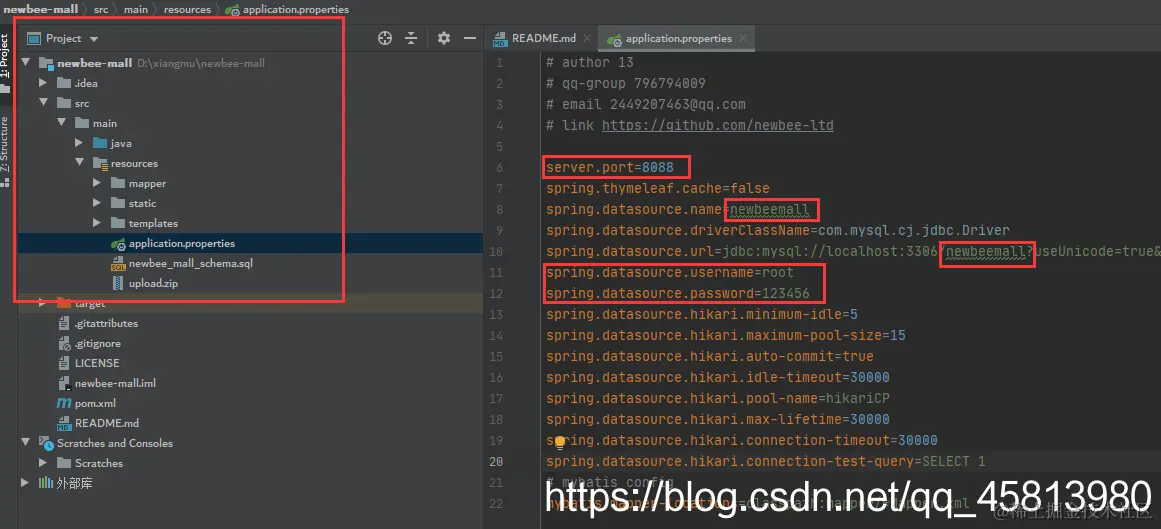Click the Maven pom.xml file icon

pos(64,403)
